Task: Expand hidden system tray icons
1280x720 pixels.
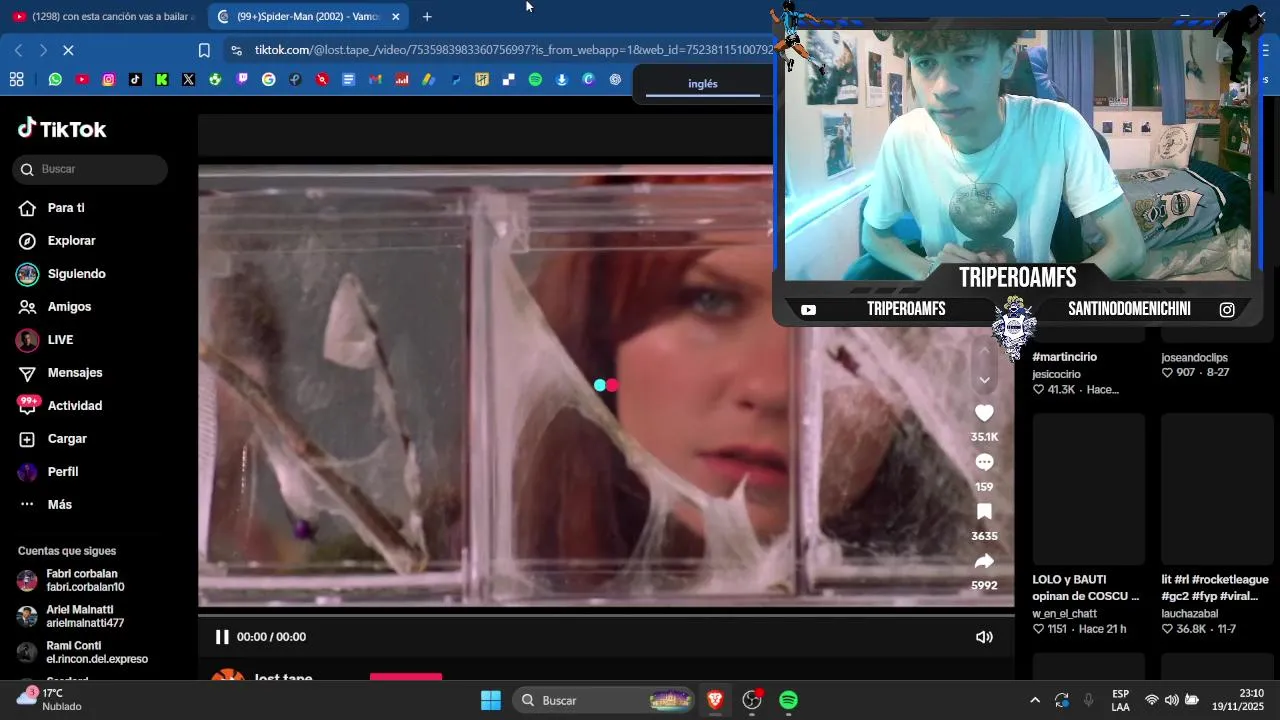Action: coord(1035,700)
